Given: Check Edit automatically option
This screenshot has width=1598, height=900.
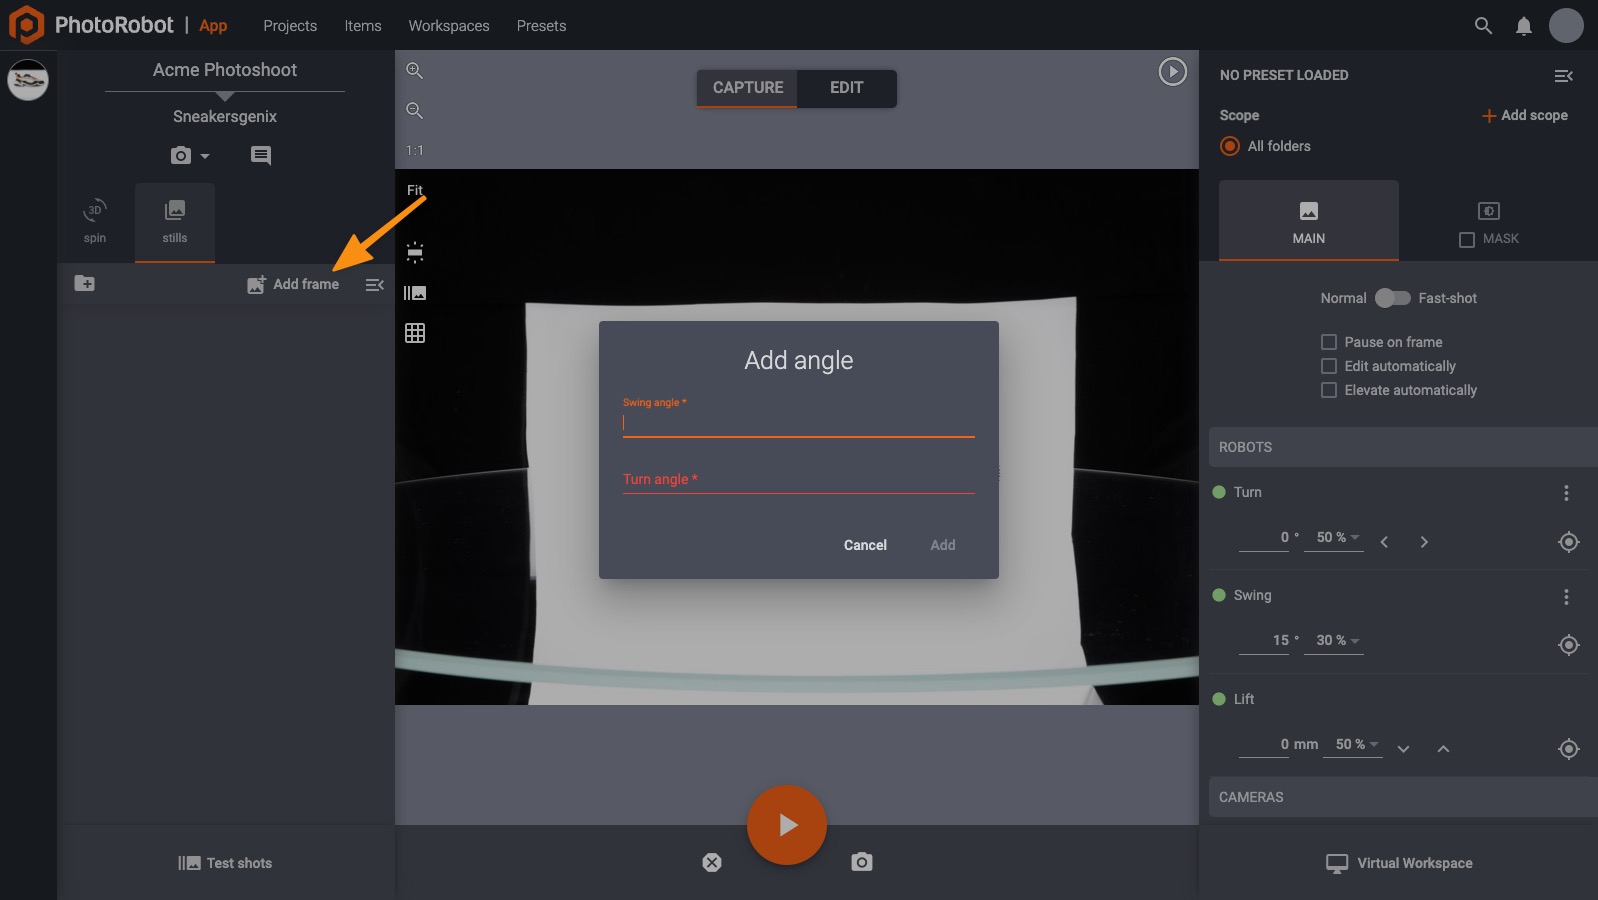Looking at the screenshot, I should click(x=1329, y=366).
